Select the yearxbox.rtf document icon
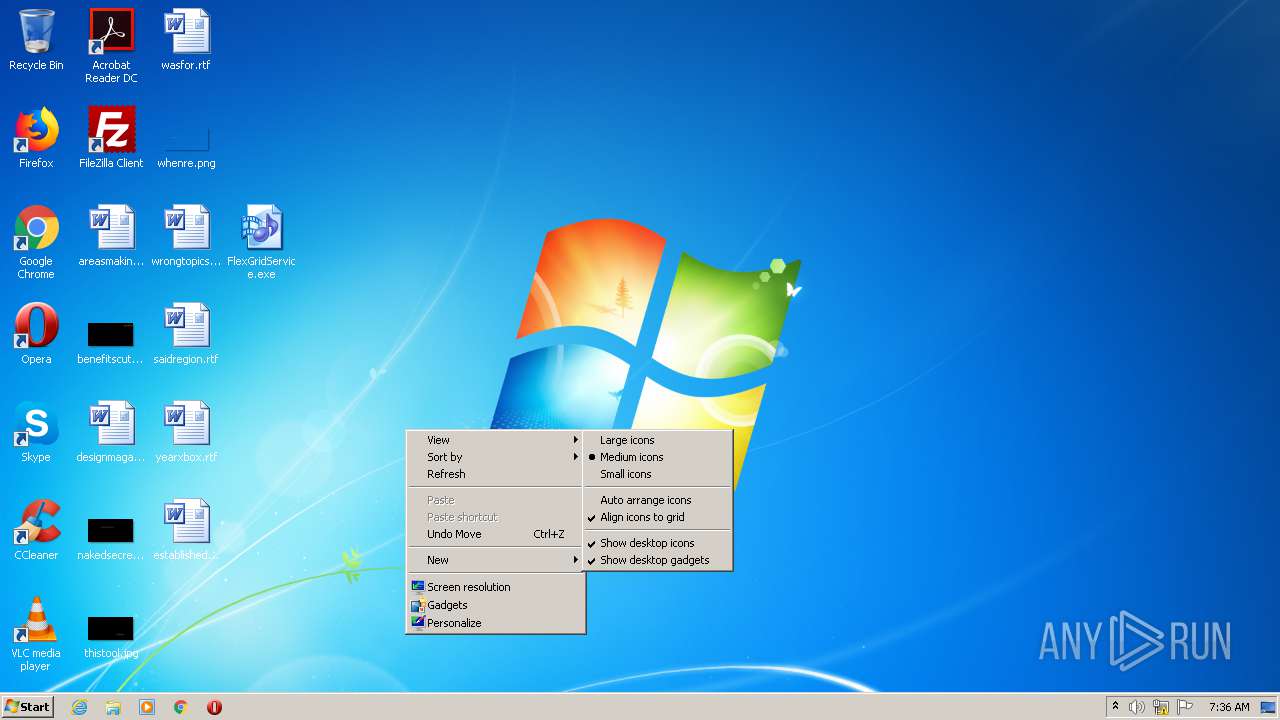The width and height of the screenshot is (1280, 720). pyautogui.click(x=186, y=432)
